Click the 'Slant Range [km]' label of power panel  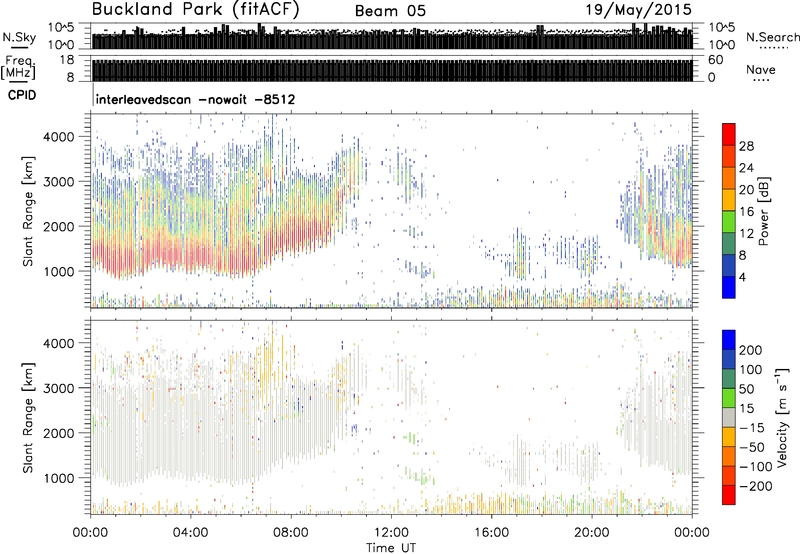(28, 211)
